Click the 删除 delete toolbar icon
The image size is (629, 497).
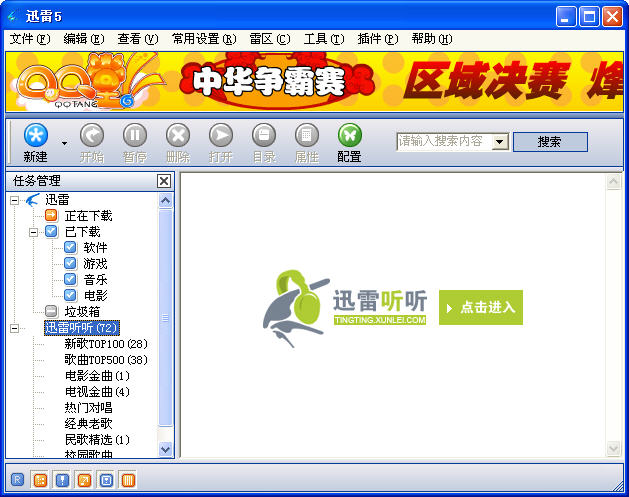point(178,135)
